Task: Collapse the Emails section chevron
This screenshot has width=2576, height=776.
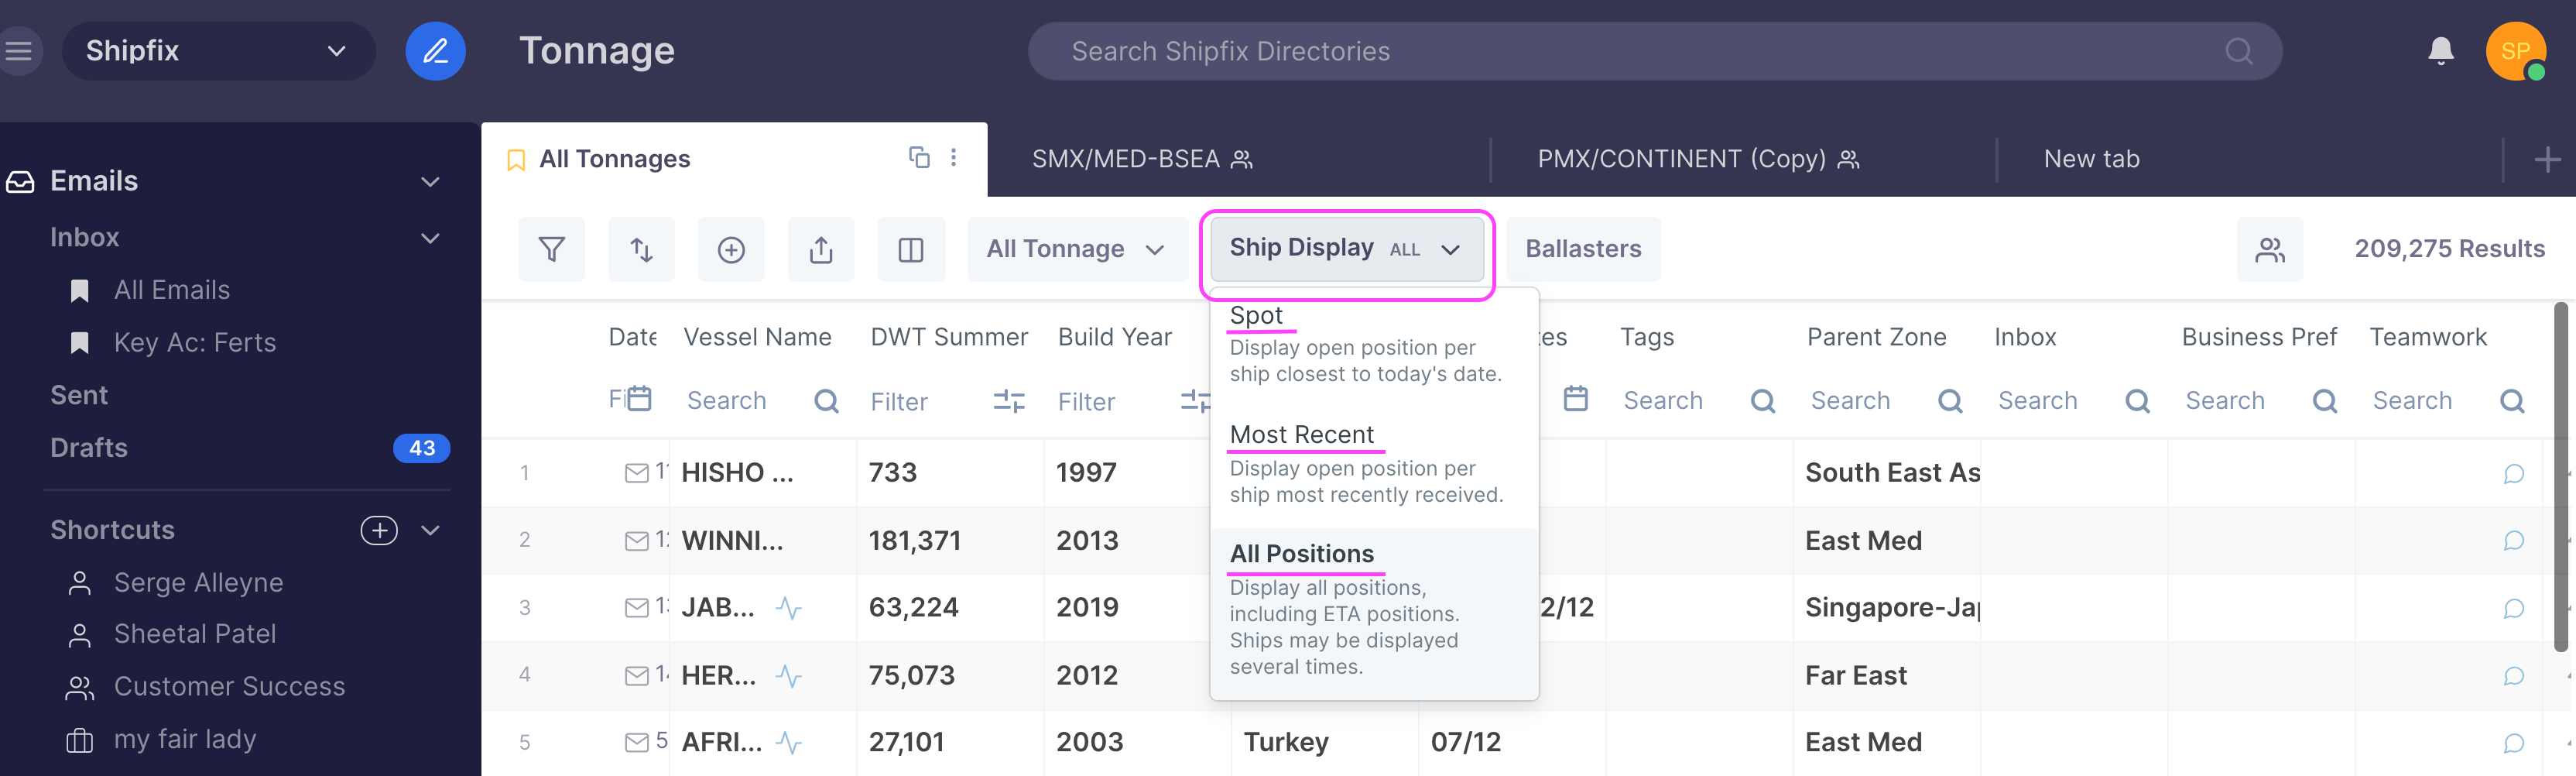Action: [430, 181]
